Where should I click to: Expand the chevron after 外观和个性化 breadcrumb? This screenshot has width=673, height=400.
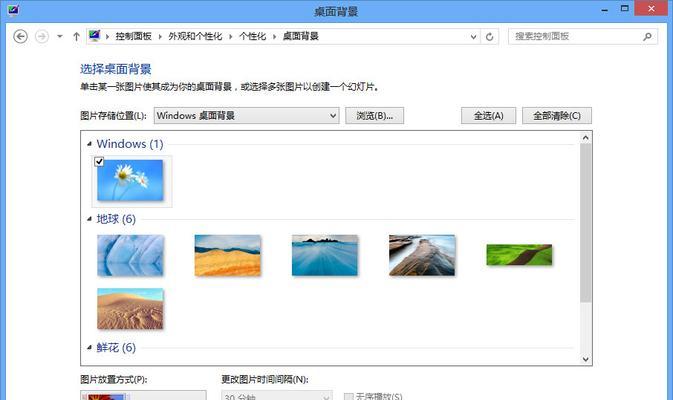230,37
